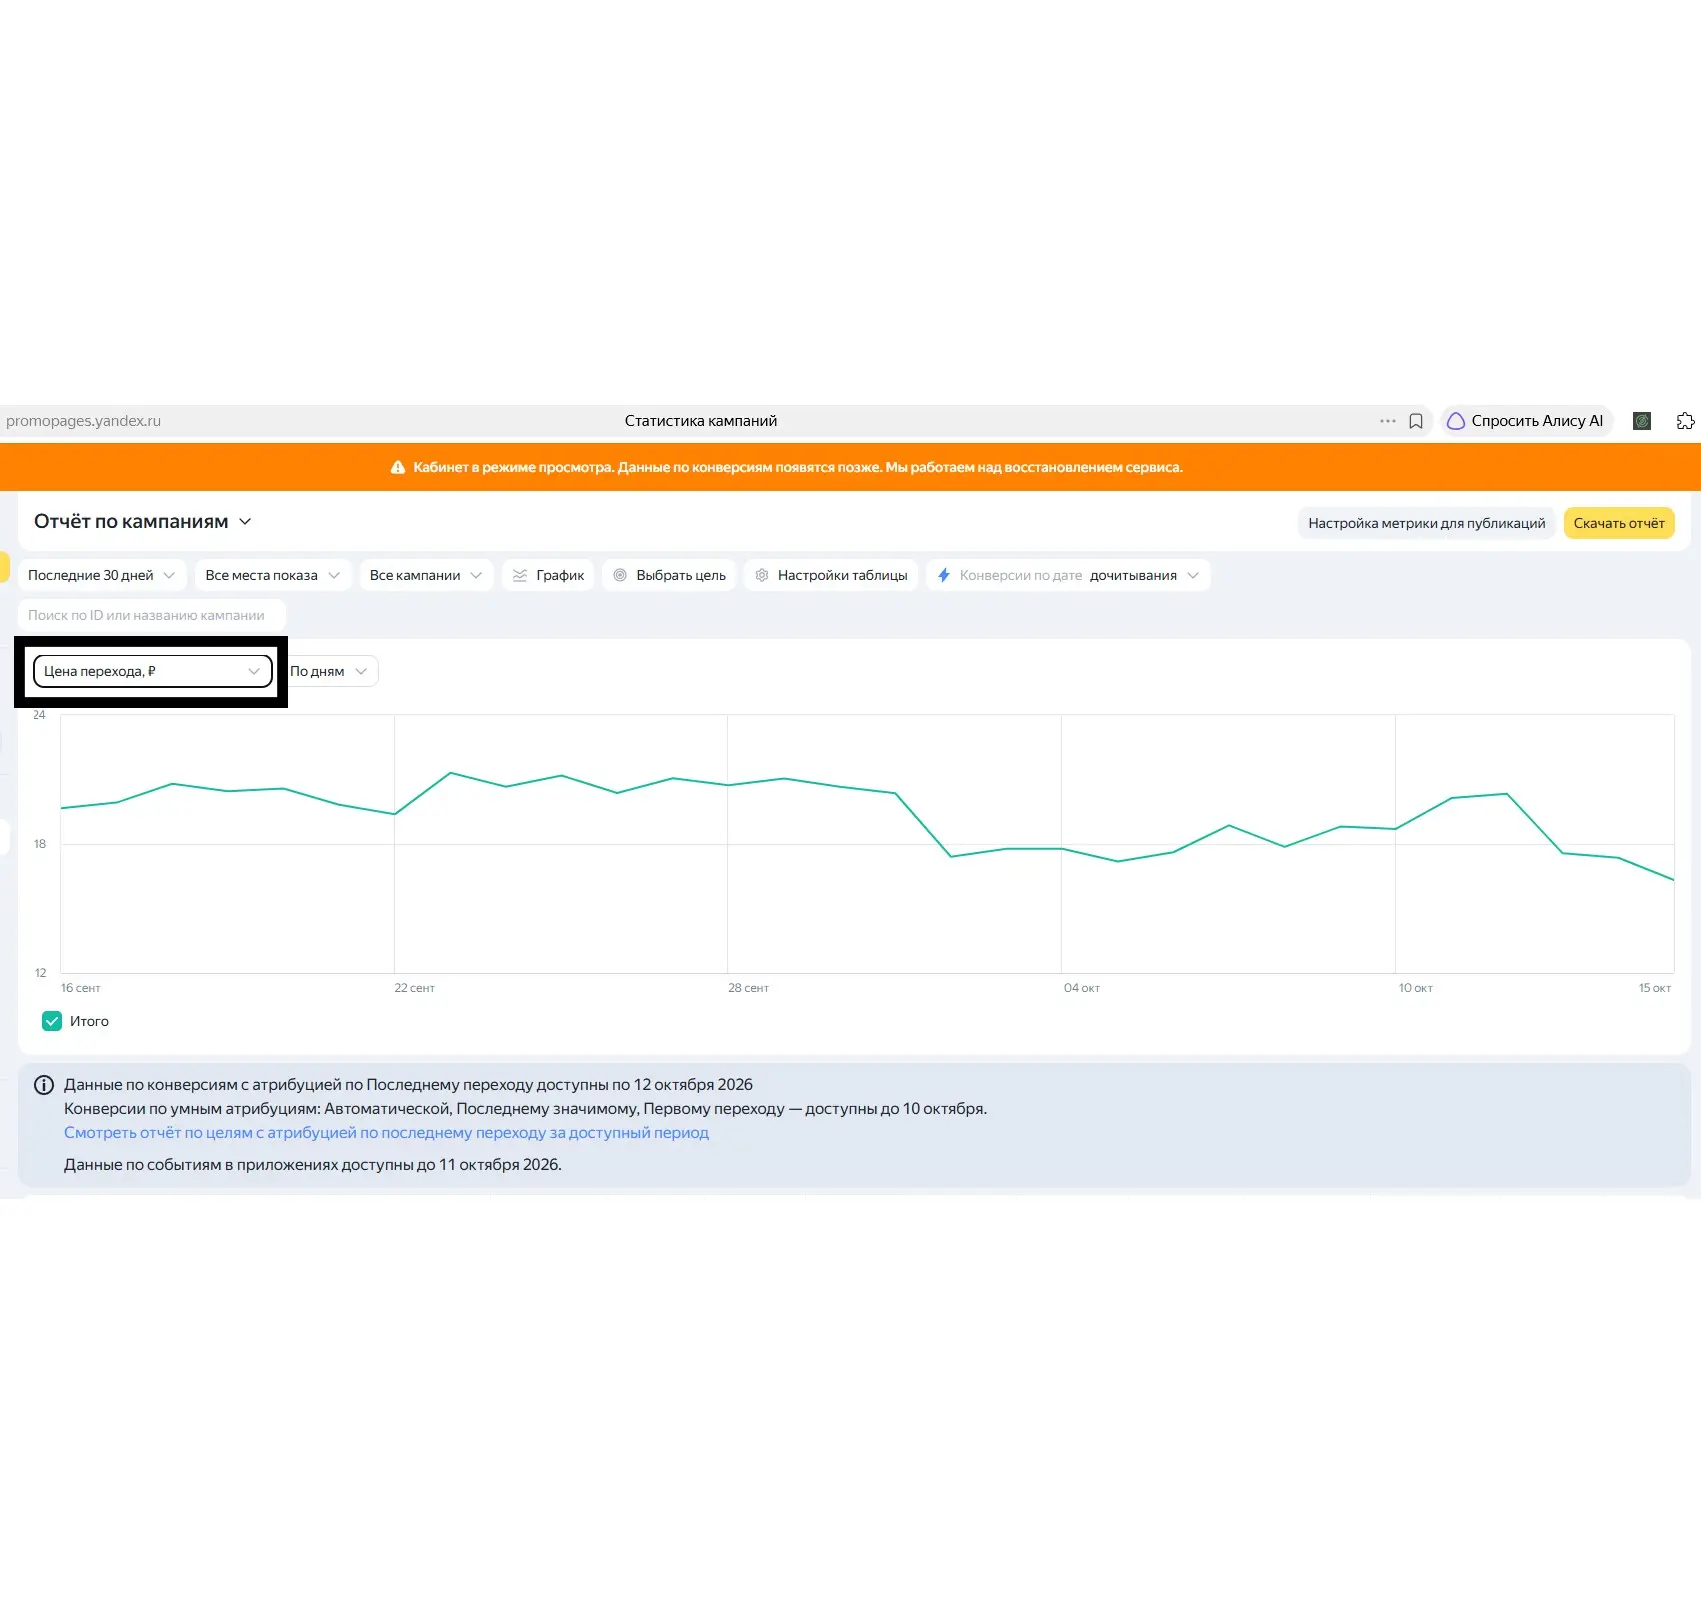Image resolution: width=1701 pixels, height=1600 pixels.
Task: Click the warning triangle in orange banner
Action: (397, 467)
